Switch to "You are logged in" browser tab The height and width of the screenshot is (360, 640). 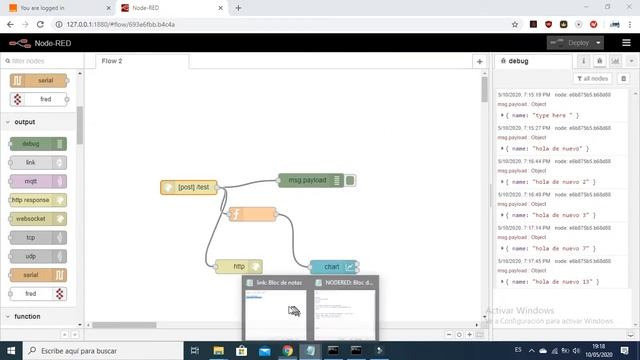click(x=60, y=8)
